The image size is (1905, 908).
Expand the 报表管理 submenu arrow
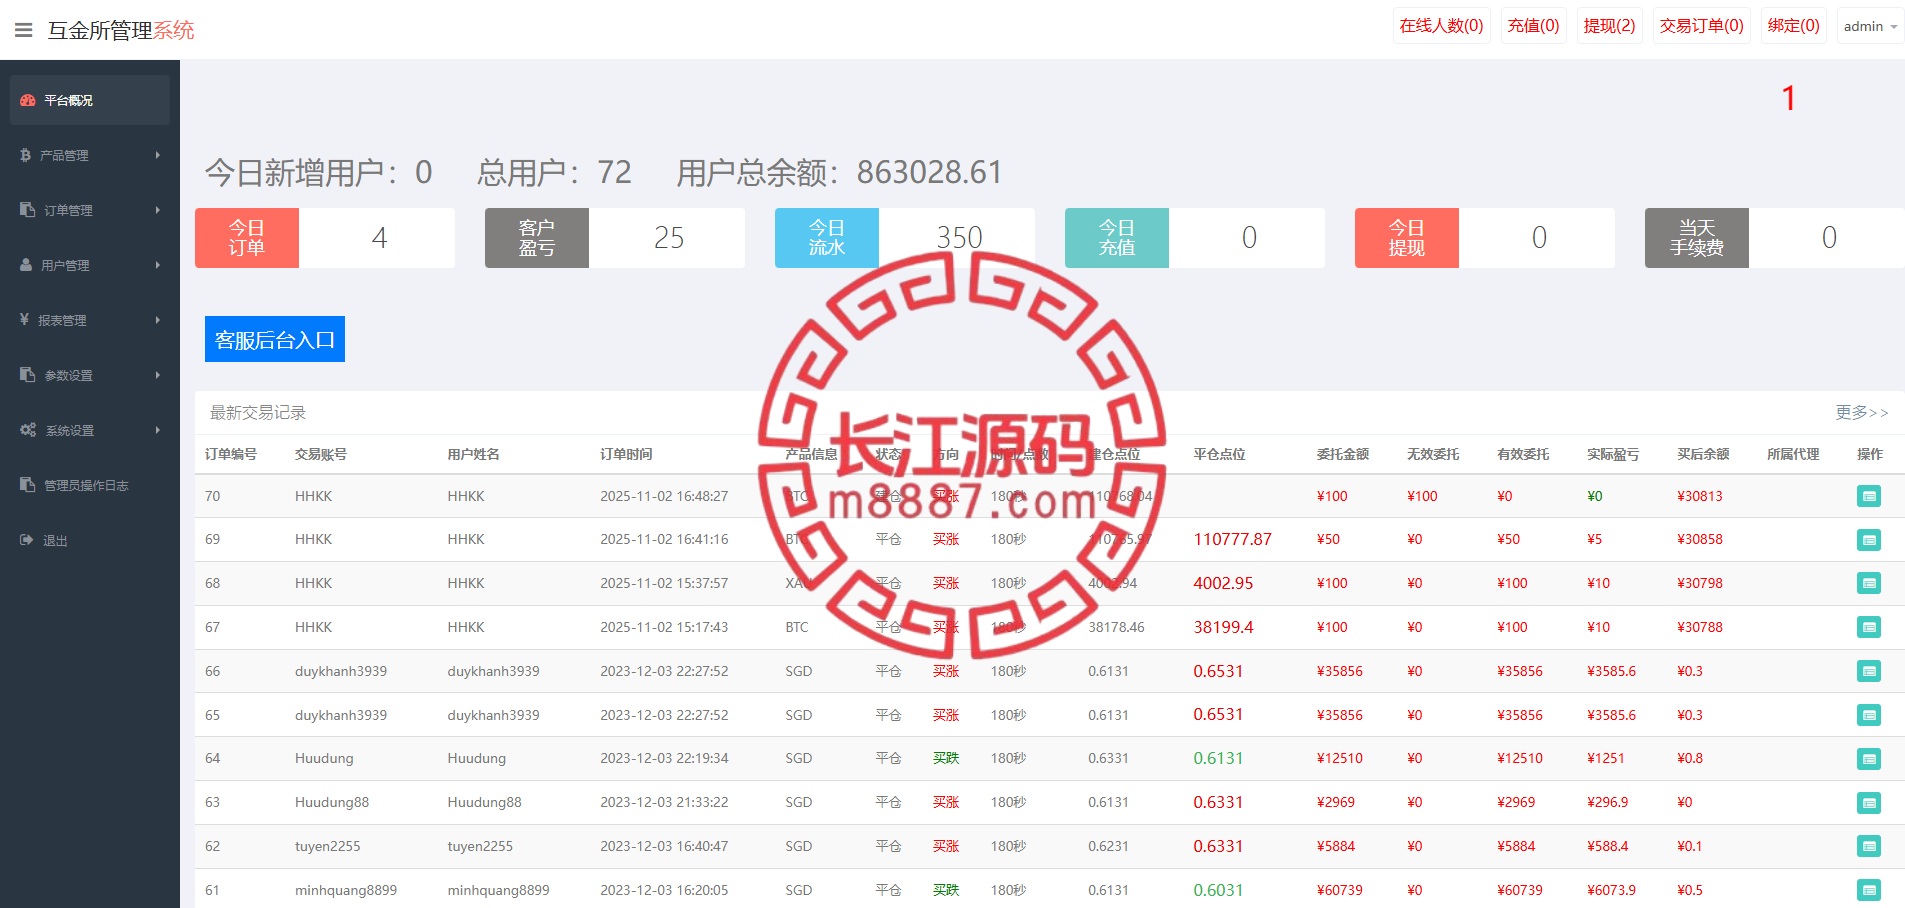click(x=158, y=320)
